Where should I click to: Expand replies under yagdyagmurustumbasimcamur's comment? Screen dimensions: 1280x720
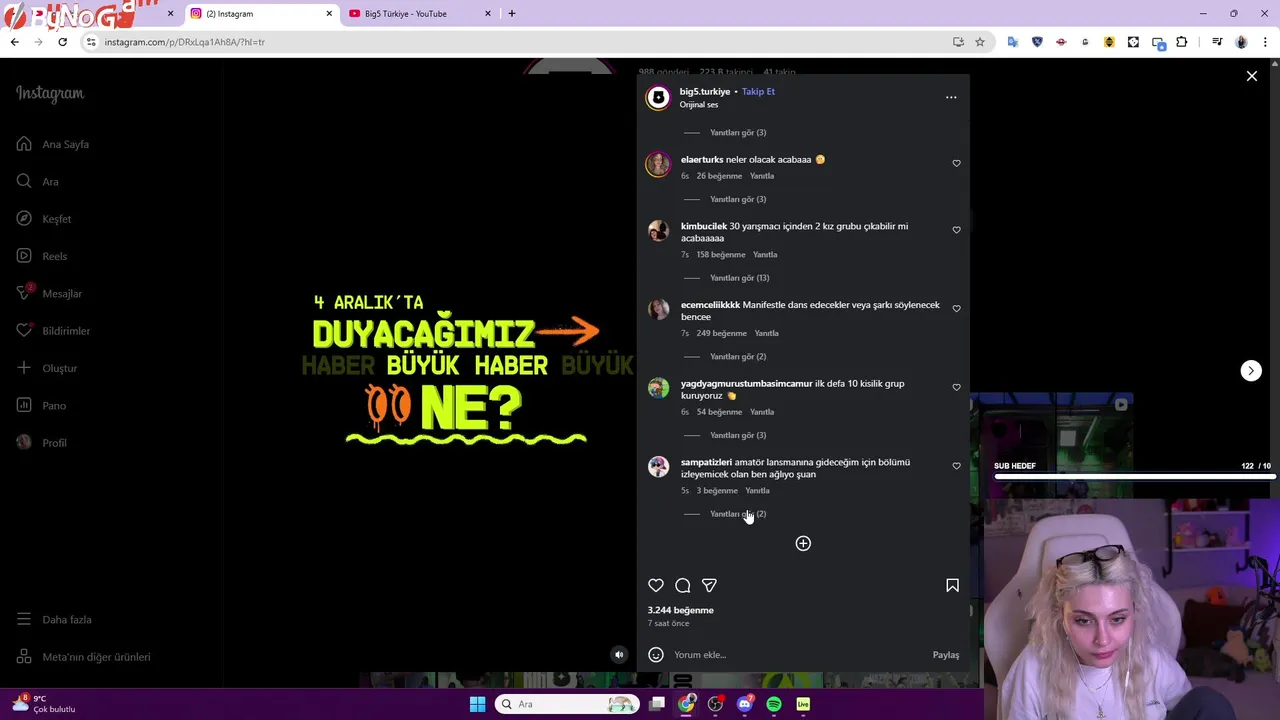click(x=738, y=435)
